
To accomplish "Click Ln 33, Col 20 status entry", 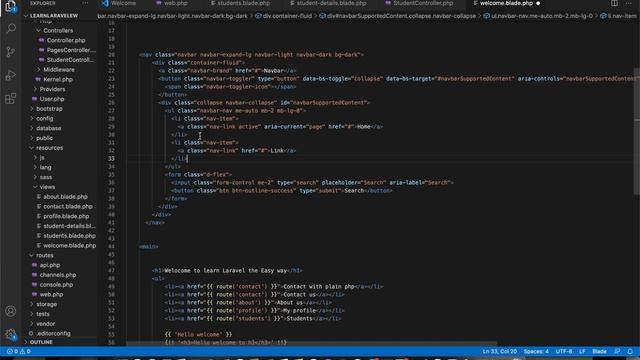I will 499,351.
